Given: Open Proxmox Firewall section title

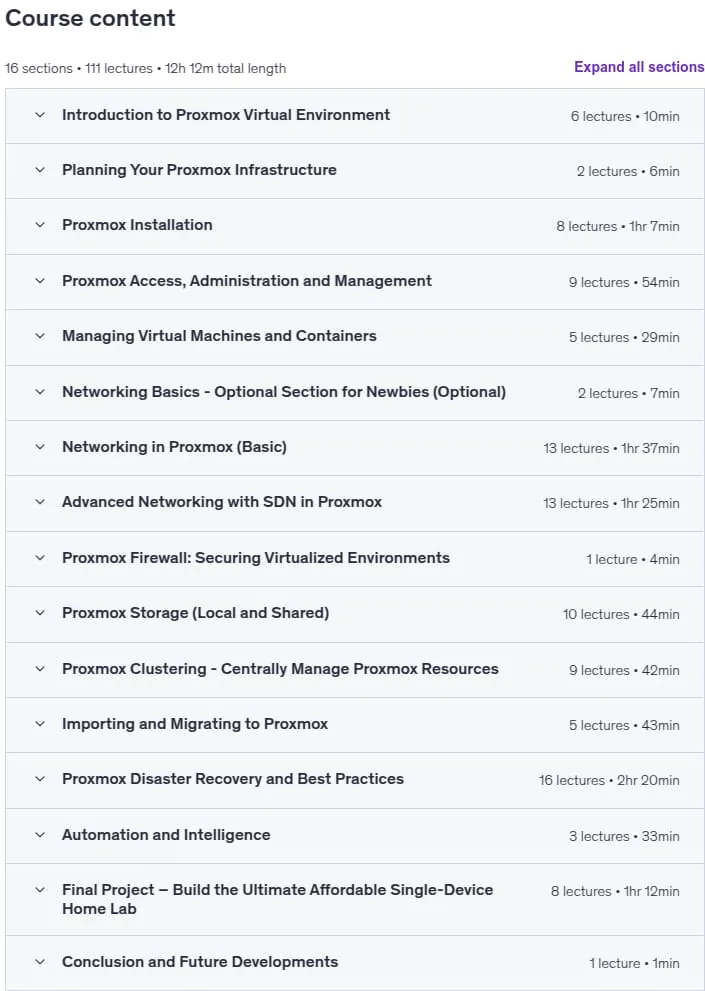Looking at the screenshot, I should pos(255,557).
